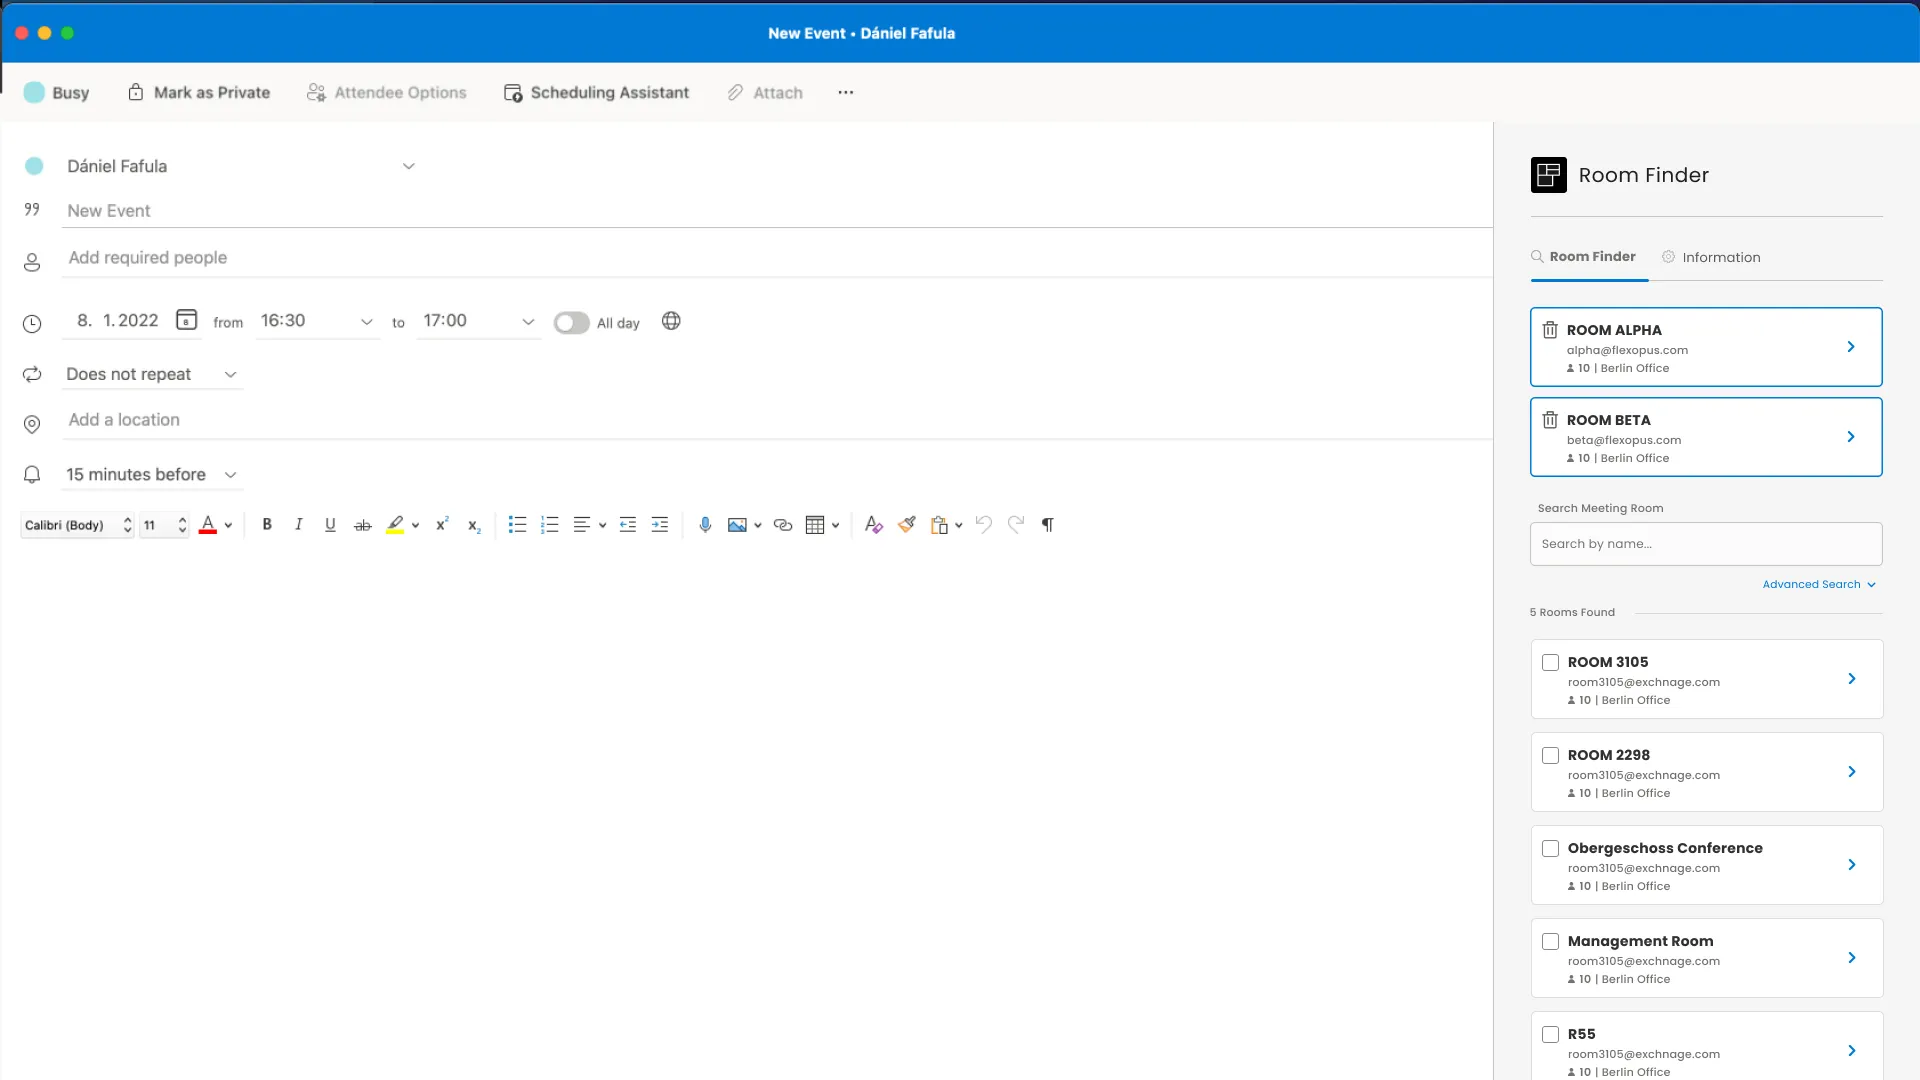
Task: Click the format painter icon
Action: click(907, 525)
